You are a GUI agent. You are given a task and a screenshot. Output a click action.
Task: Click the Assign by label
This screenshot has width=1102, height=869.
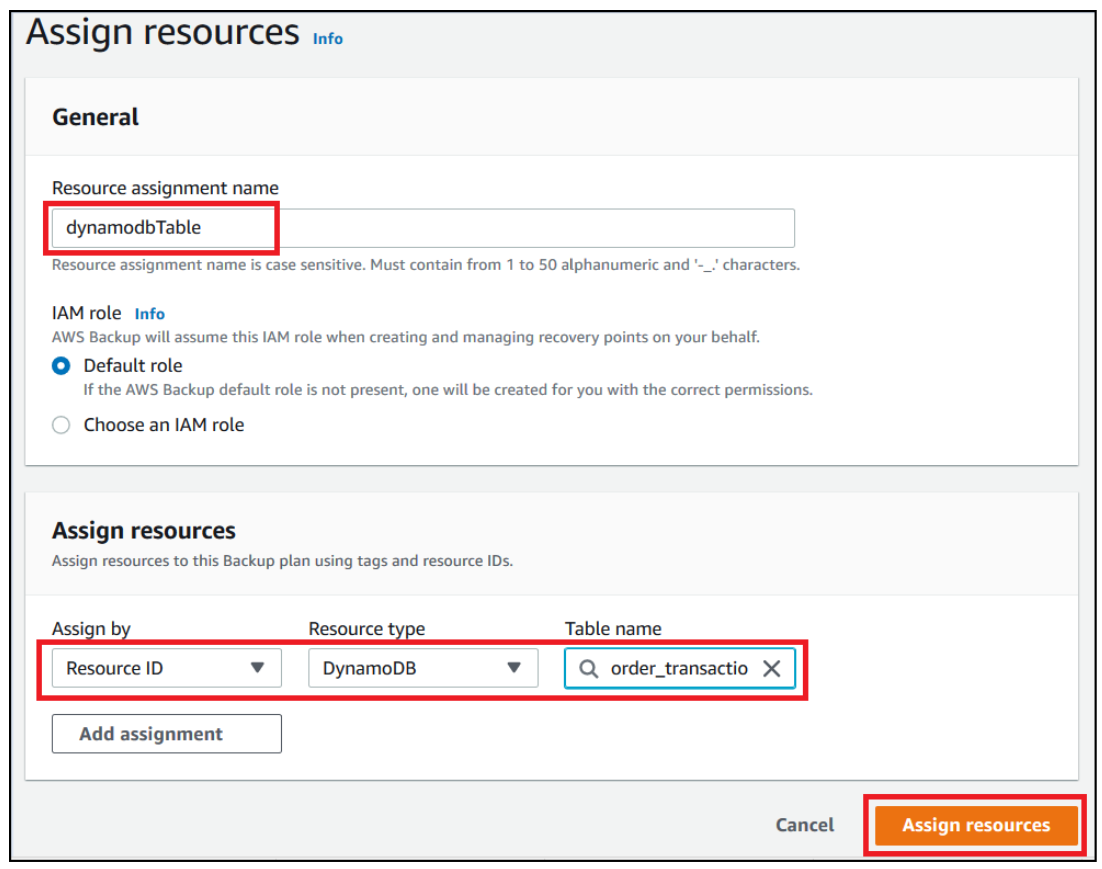[91, 629]
